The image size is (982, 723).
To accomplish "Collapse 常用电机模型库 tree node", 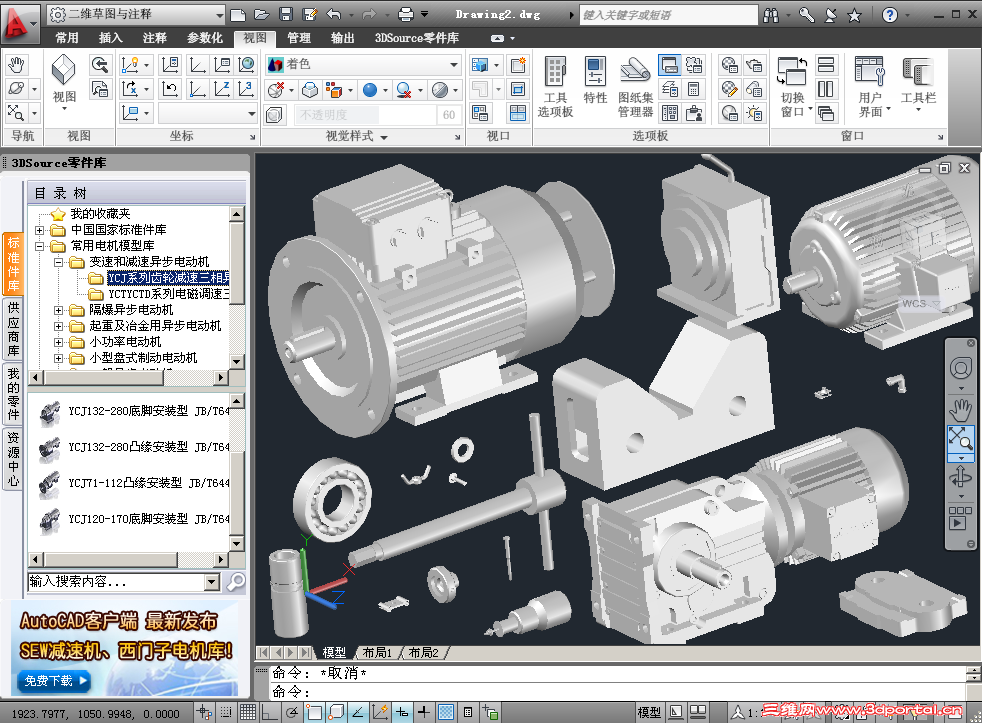I will pyautogui.click(x=39, y=246).
